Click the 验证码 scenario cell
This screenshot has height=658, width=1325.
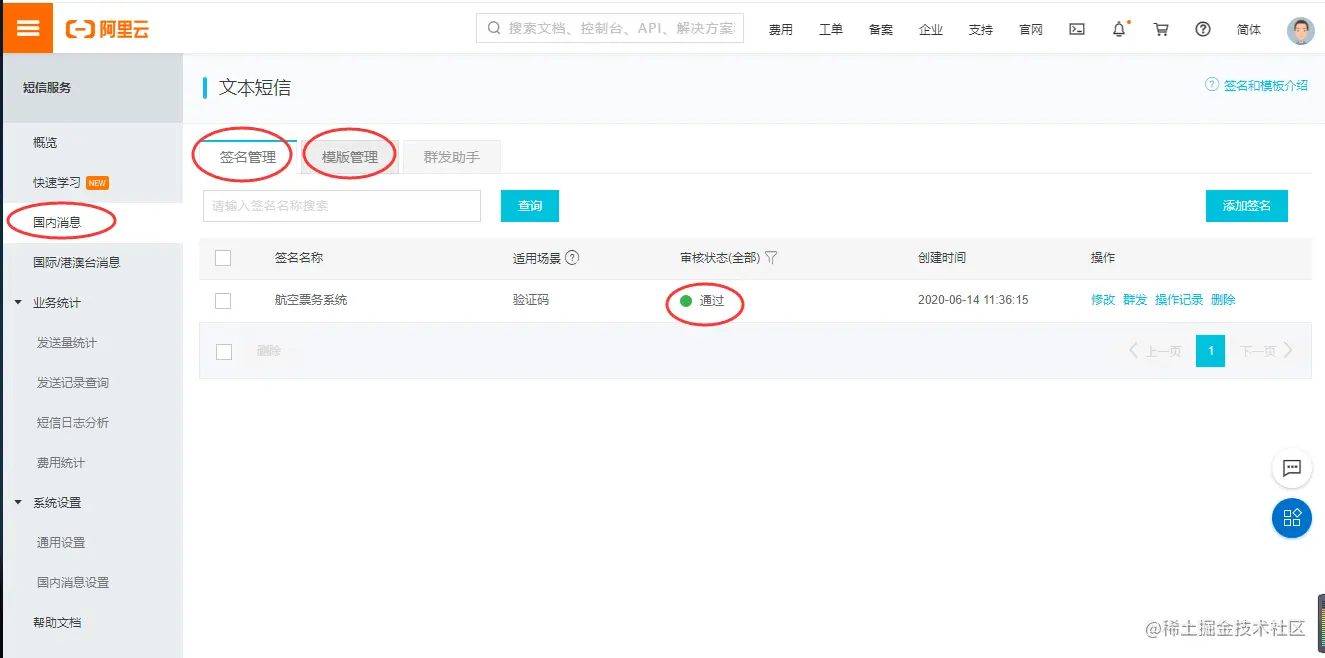point(531,300)
